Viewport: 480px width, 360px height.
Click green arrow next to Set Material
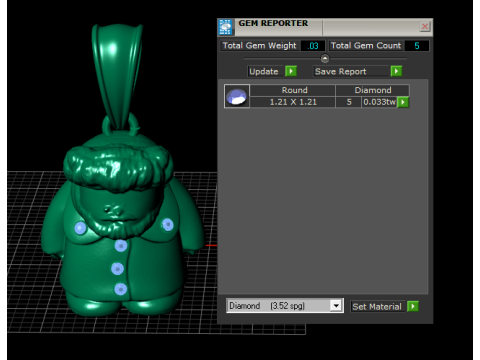(x=413, y=307)
